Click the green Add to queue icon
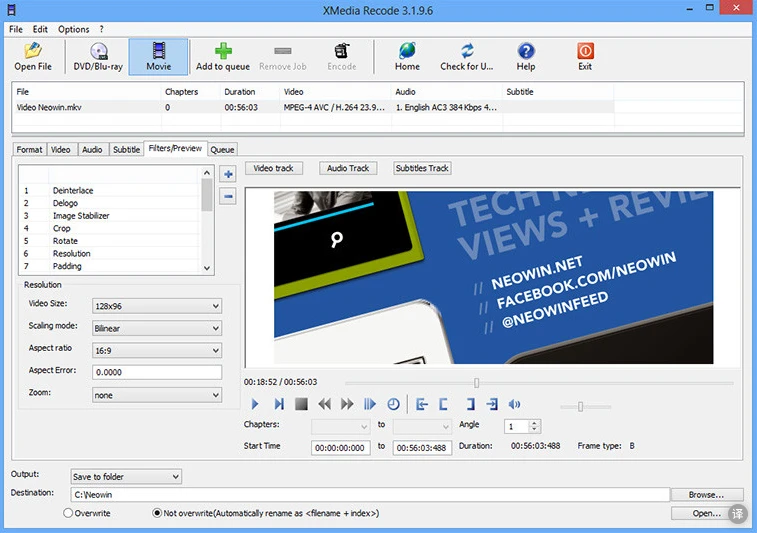 [223, 56]
